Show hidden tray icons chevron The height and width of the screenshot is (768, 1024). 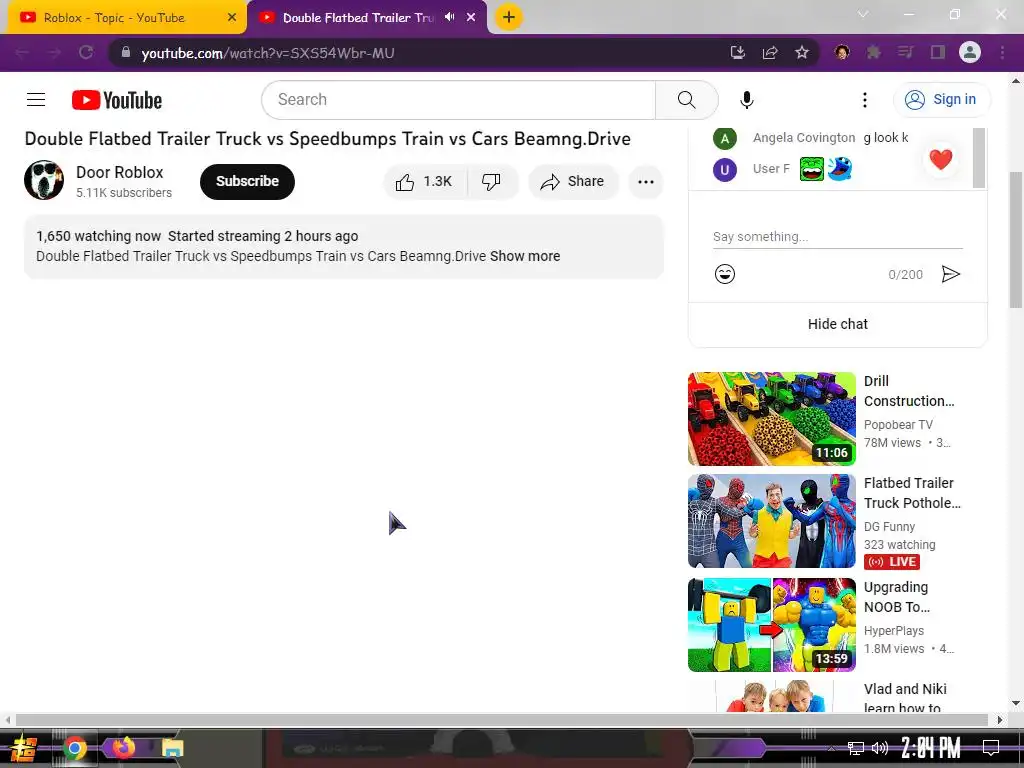pyautogui.click(x=831, y=748)
